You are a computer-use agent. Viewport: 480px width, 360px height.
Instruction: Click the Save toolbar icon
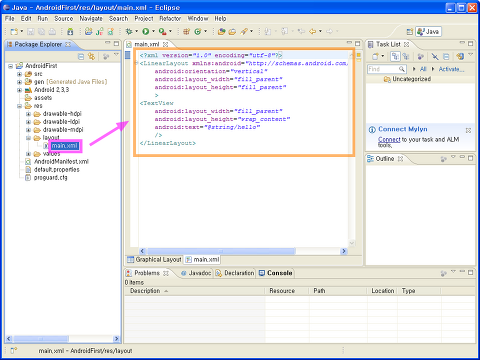[31, 31]
